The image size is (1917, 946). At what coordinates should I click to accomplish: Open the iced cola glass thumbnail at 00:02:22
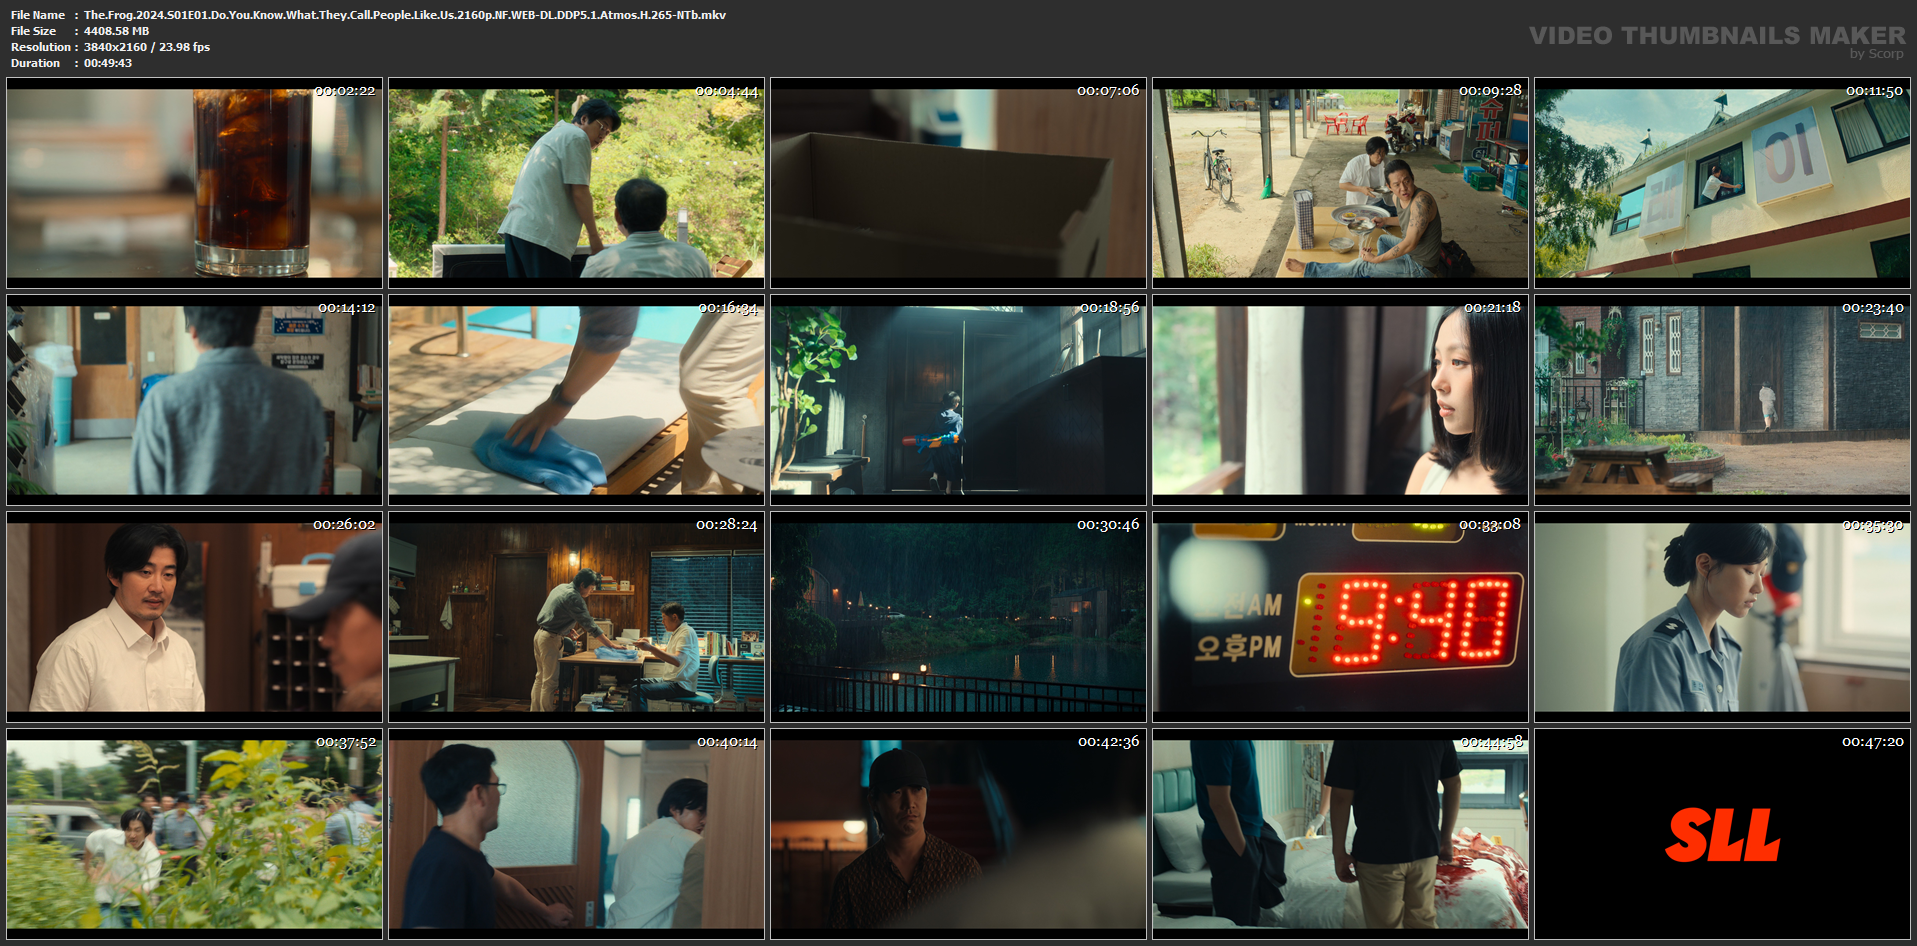click(x=194, y=183)
